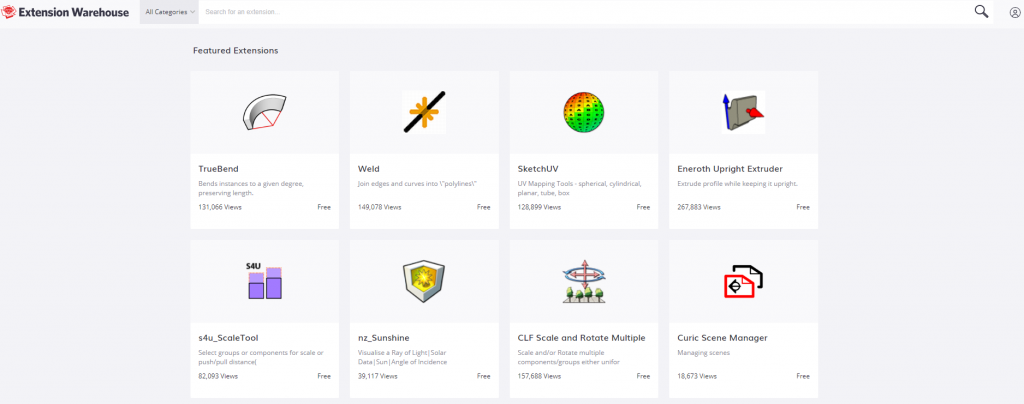Viewport: 1024px width, 404px height.
Task: Click the s4u_ScaleTool purple bars icon
Action: point(264,281)
